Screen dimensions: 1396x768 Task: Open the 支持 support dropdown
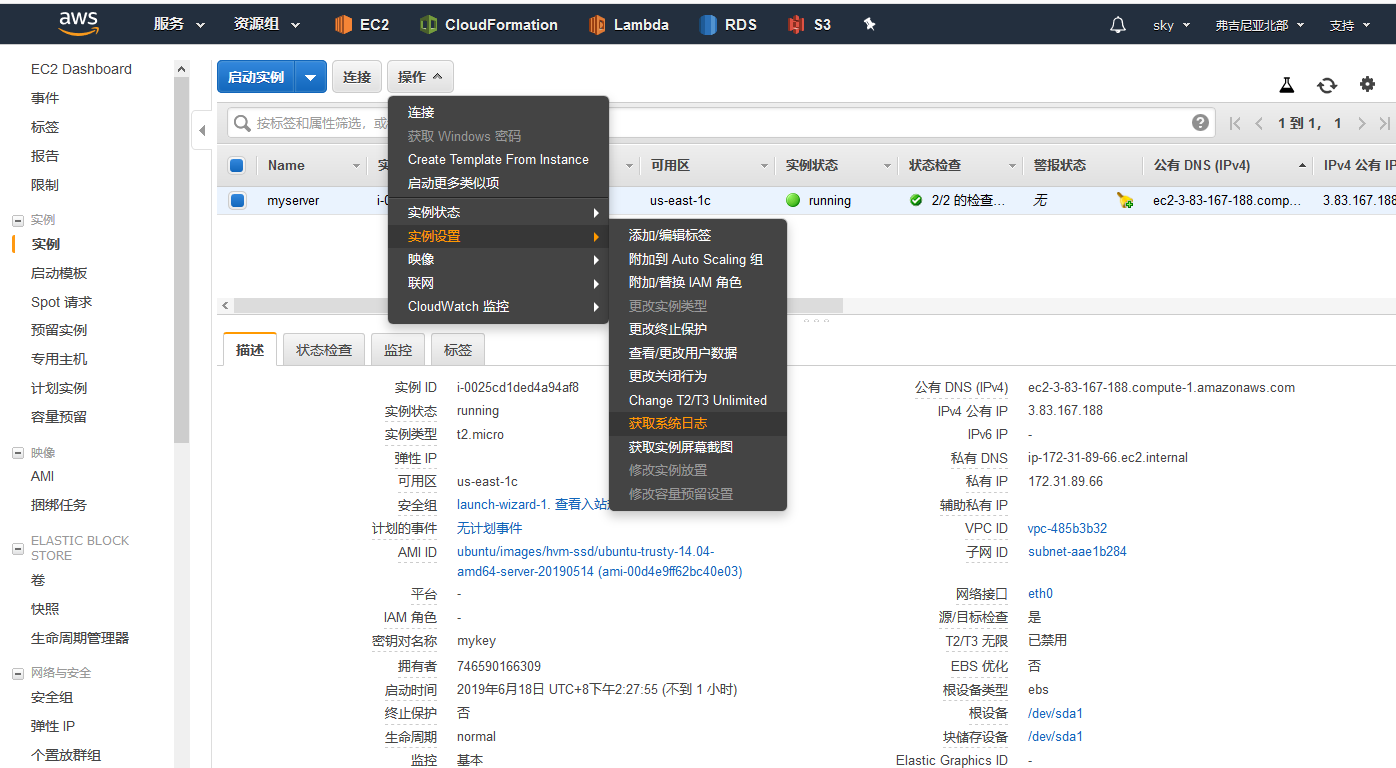[x=1348, y=25]
